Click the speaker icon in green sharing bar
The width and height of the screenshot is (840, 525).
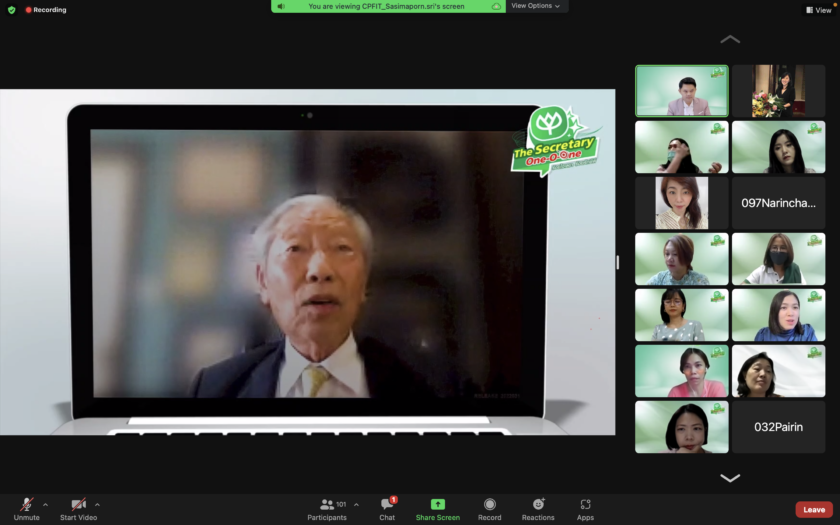coord(281,6)
